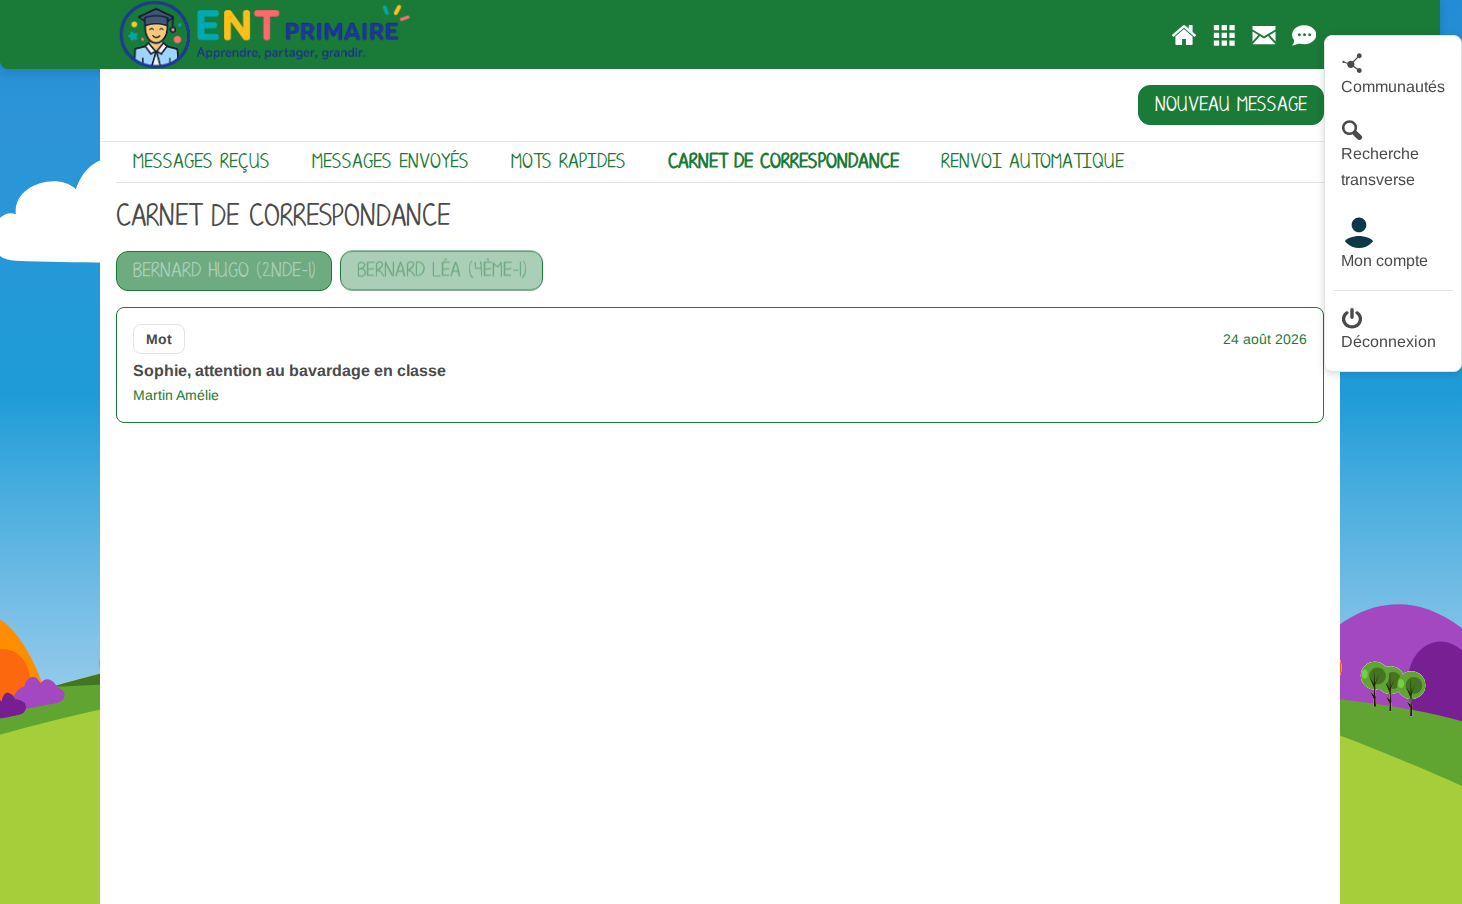
Task: Click the ENT Primaire logo
Action: click(x=264, y=34)
